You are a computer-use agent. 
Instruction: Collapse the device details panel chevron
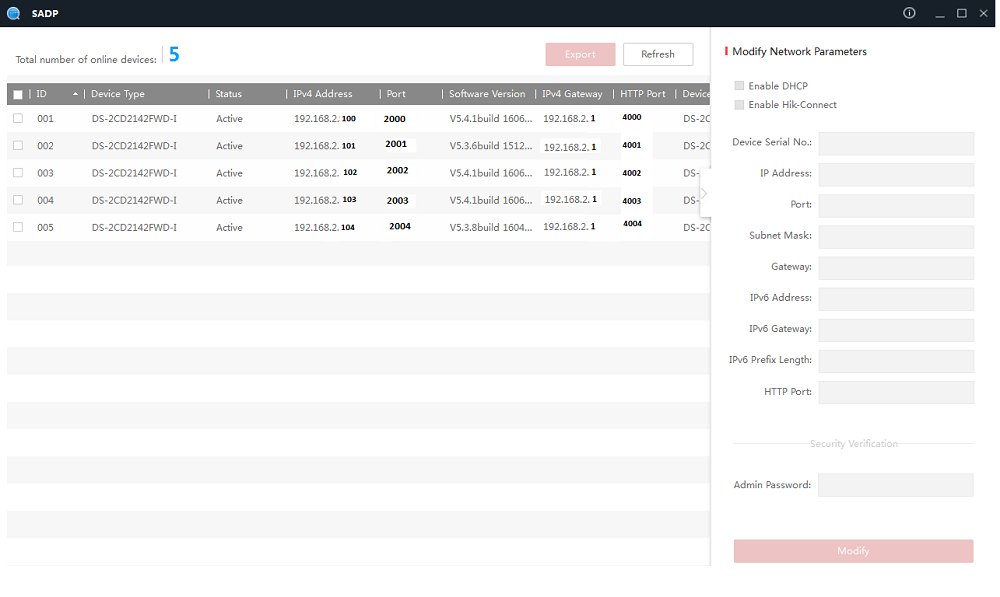(x=704, y=193)
